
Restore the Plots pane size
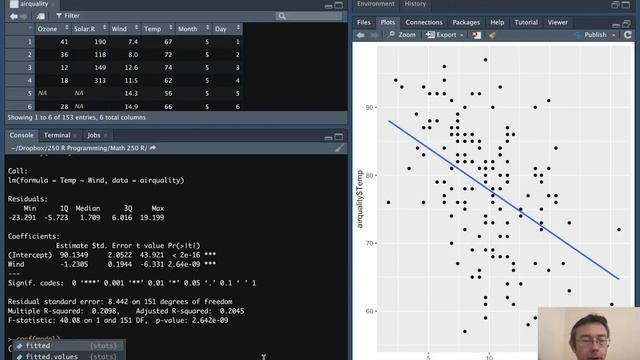point(626,24)
